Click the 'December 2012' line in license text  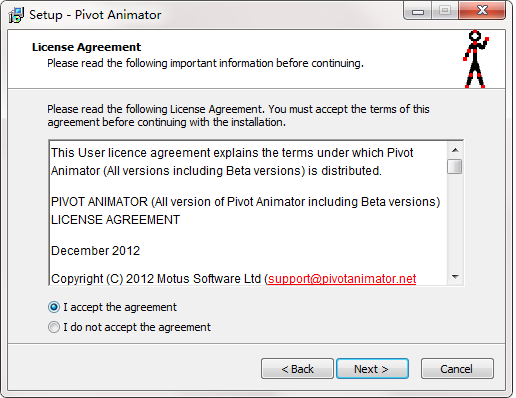click(96, 251)
